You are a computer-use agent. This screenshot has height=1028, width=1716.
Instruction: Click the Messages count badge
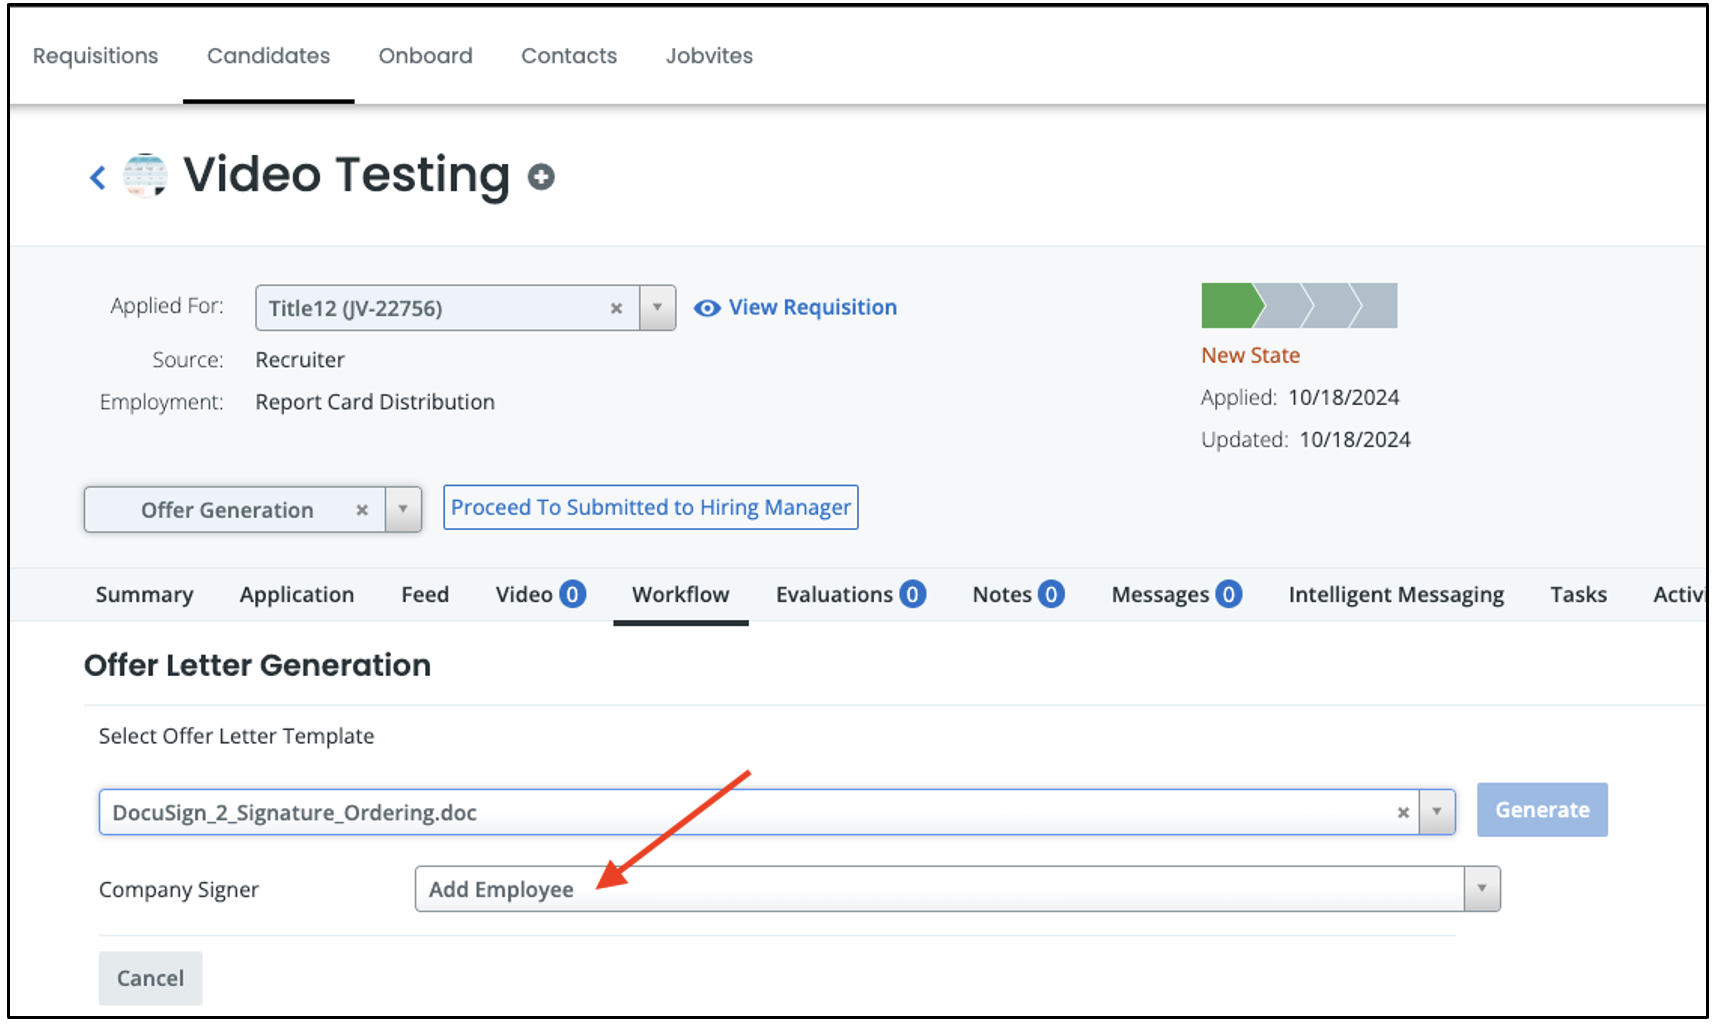pyautogui.click(x=1228, y=595)
